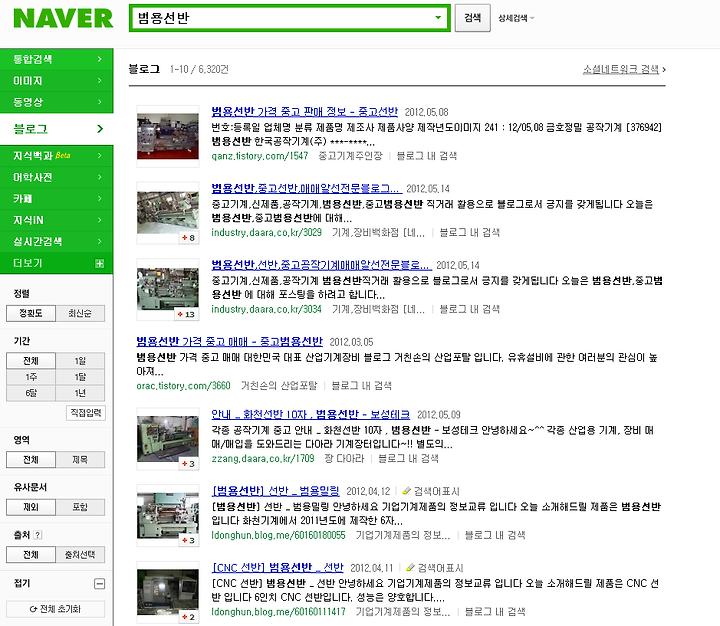The image size is (720, 626).
Task: Set period filter to 1달
Action: [x=80, y=377]
